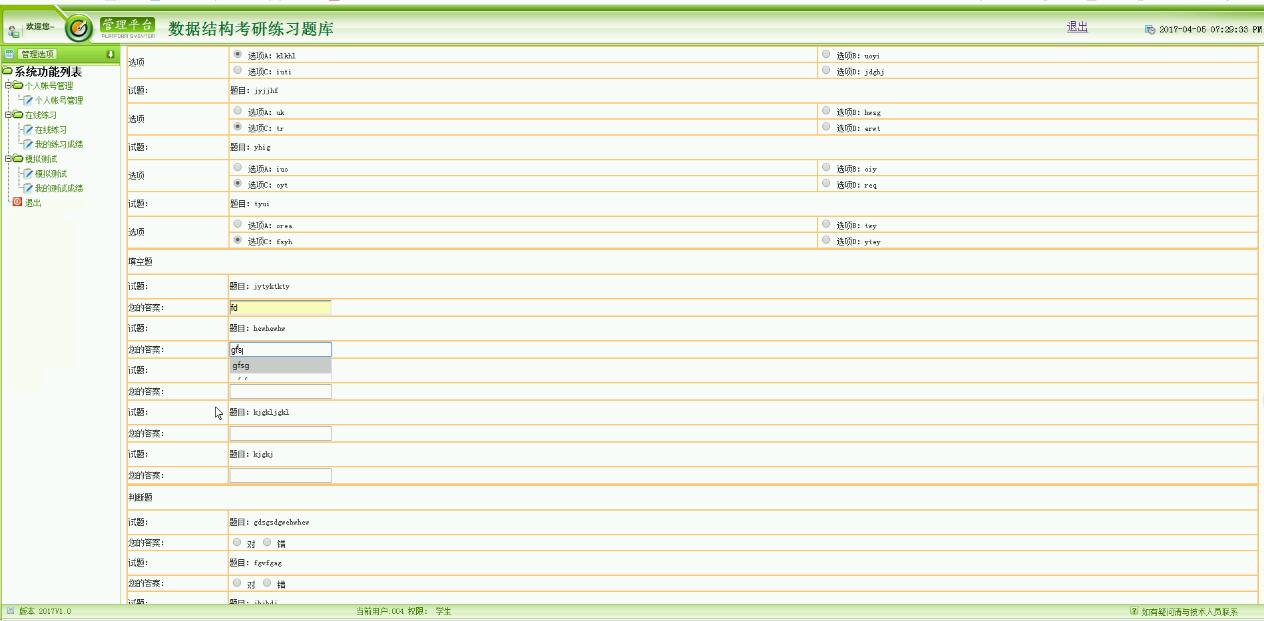Viewport: 1264px width, 621px height.
Task: Click the grid icon beside 管理选项
Action: (9, 53)
